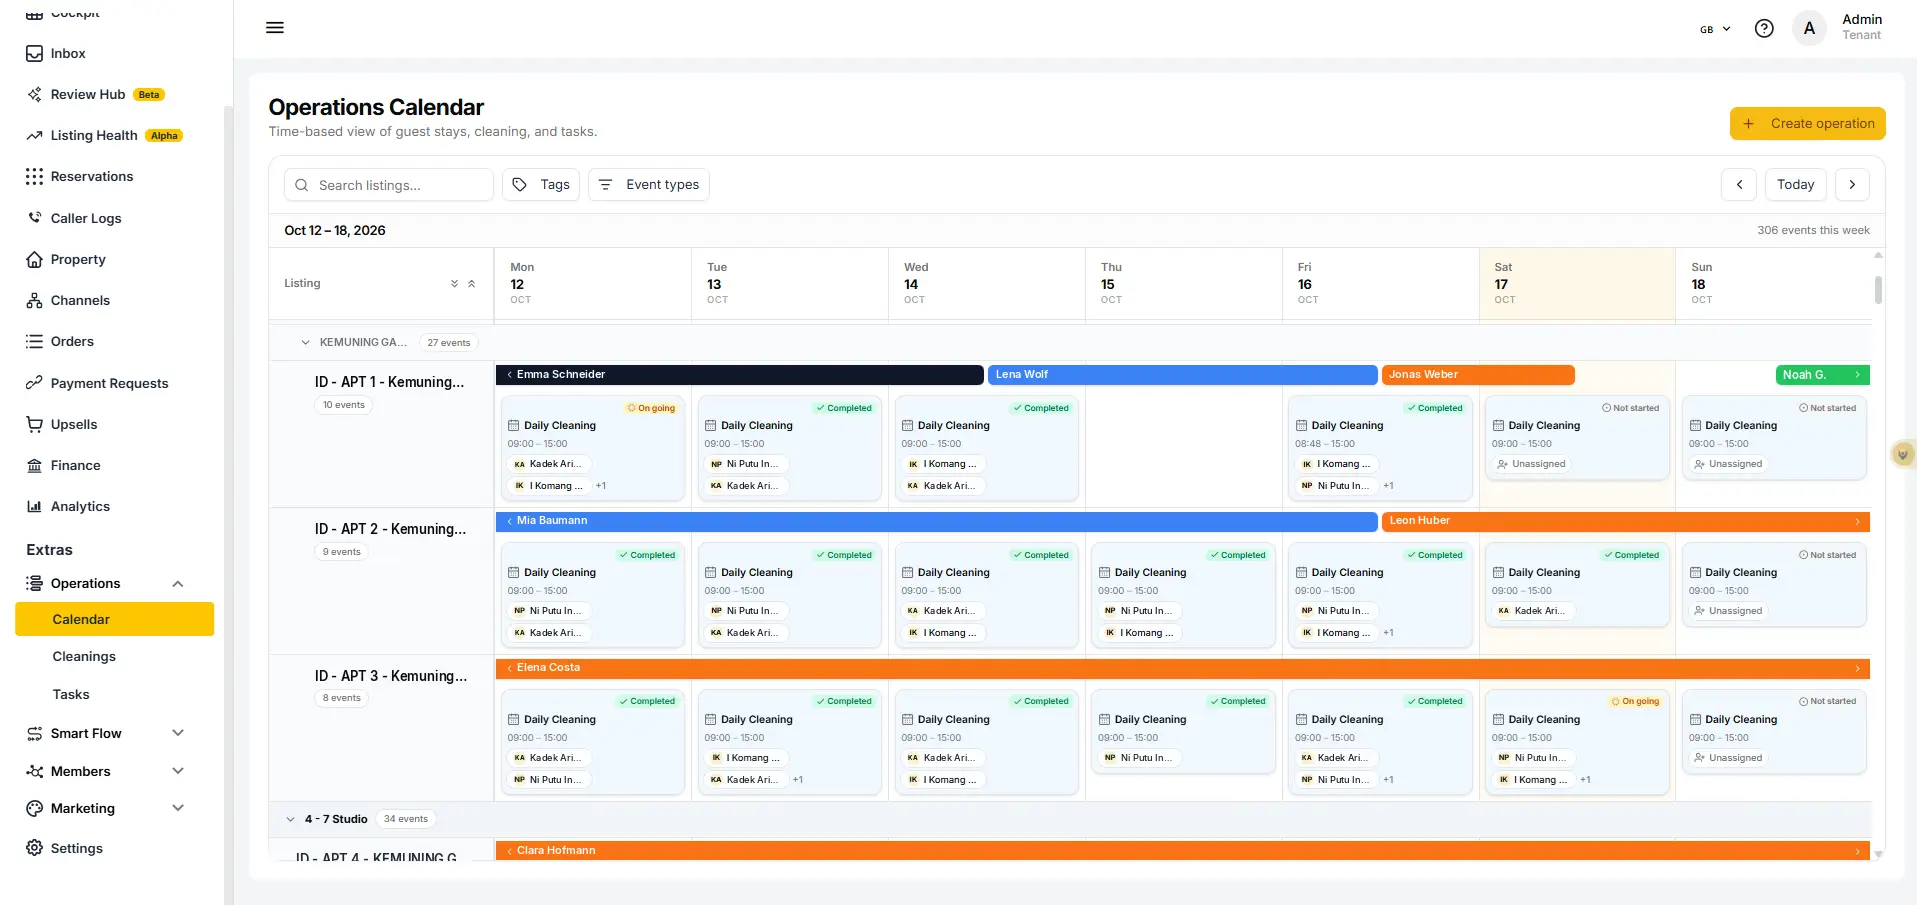Open Mia Baumann reservation bar
The width and height of the screenshot is (1917, 905).
click(x=936, y=521)
